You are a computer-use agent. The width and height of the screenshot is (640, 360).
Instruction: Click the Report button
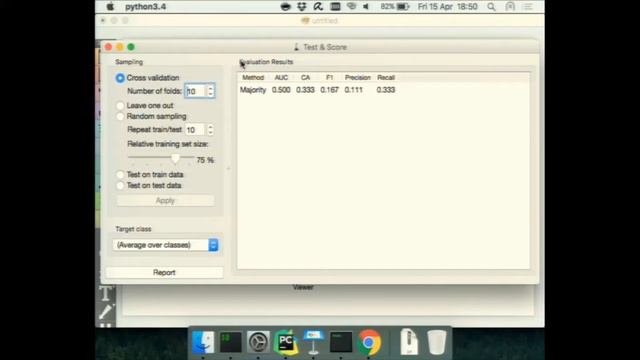pos(164,272)
